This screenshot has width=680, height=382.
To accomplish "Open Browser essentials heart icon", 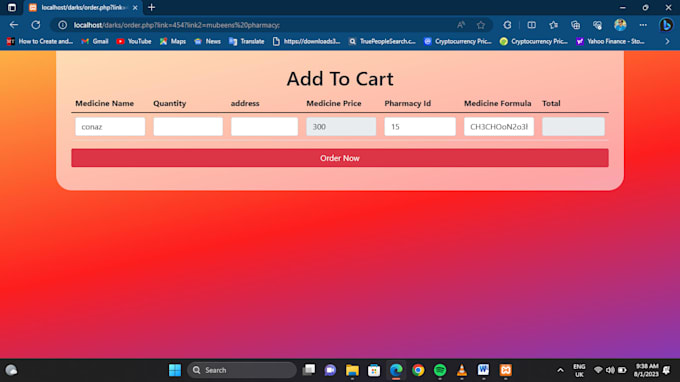I will [598, 25].
